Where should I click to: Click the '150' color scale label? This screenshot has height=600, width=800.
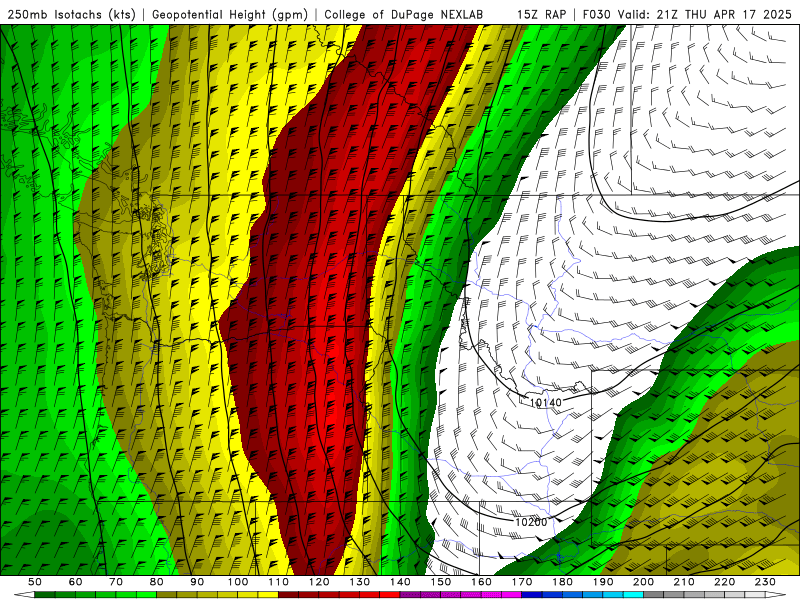441,582
